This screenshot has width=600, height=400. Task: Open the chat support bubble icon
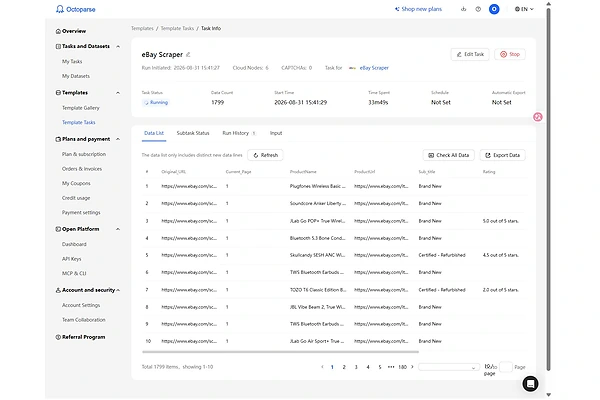[530, 384]
